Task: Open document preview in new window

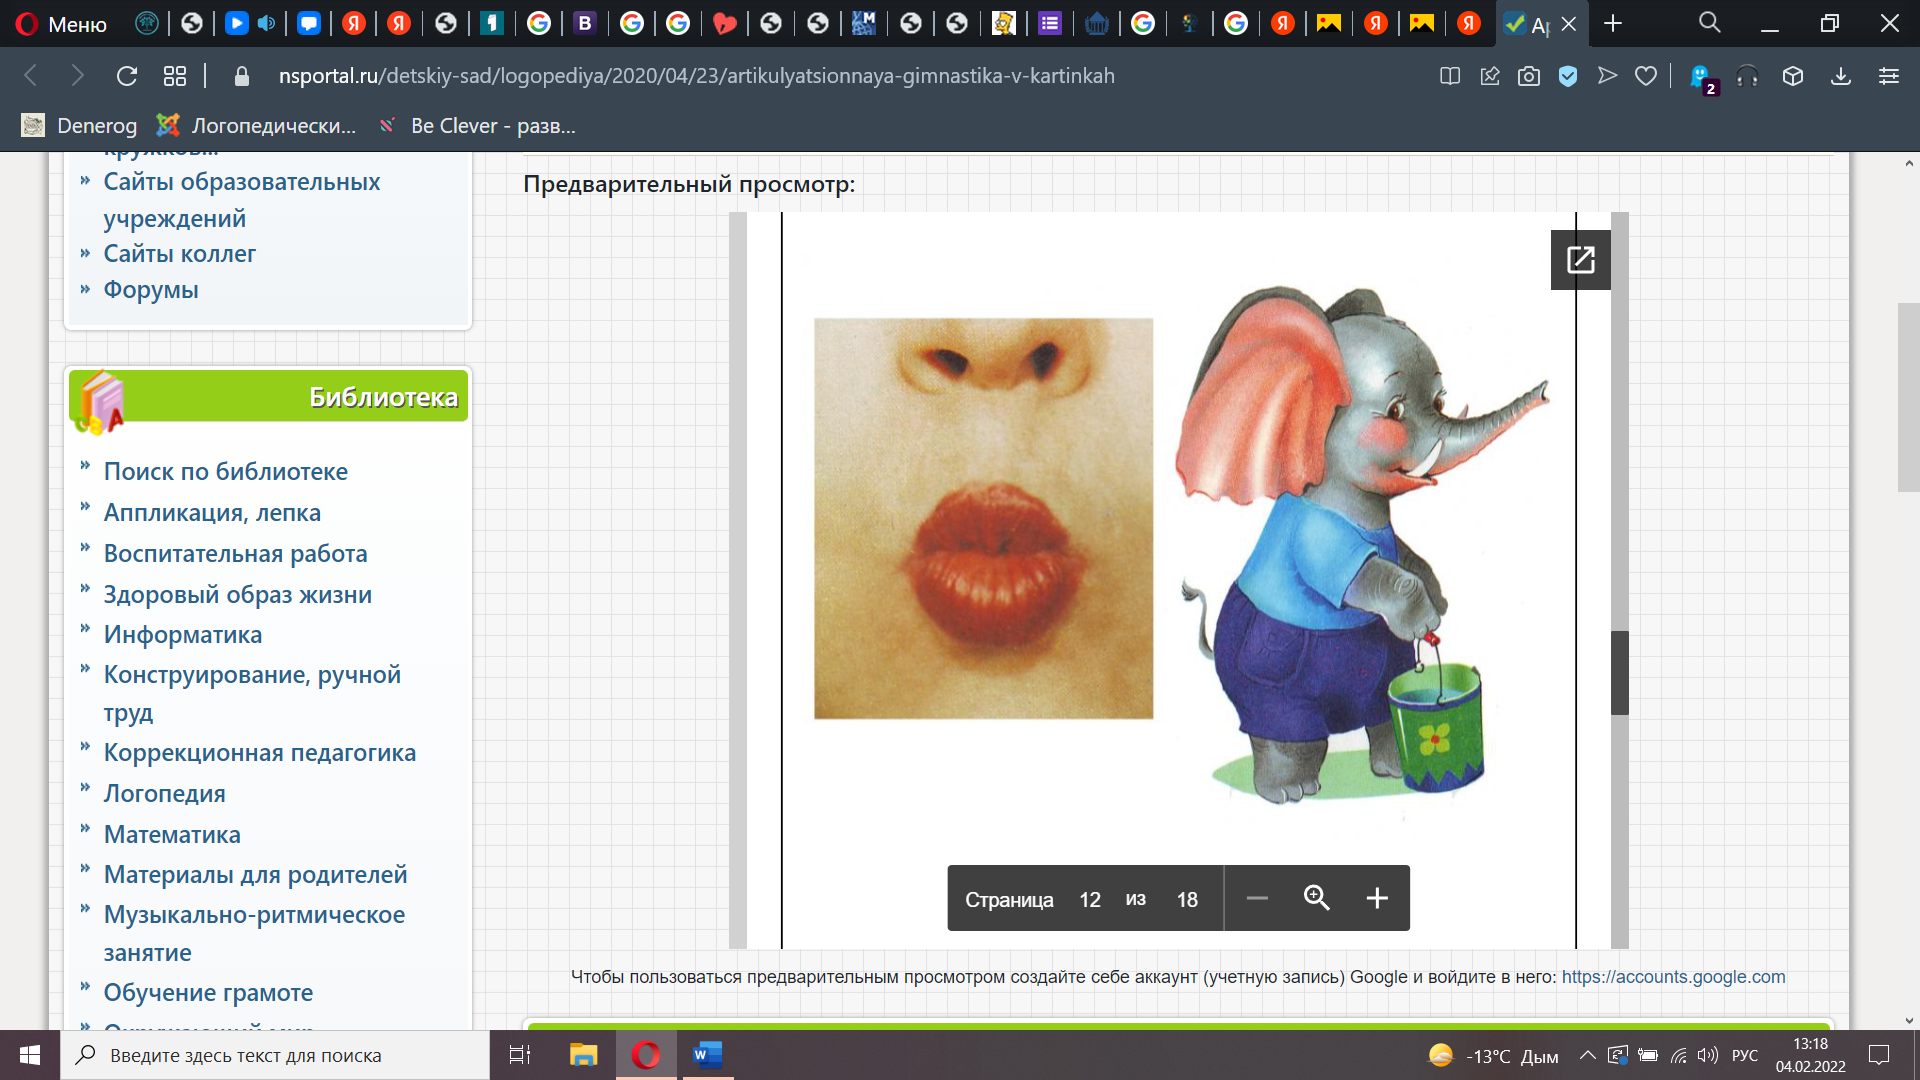Action: (1580, 260)
